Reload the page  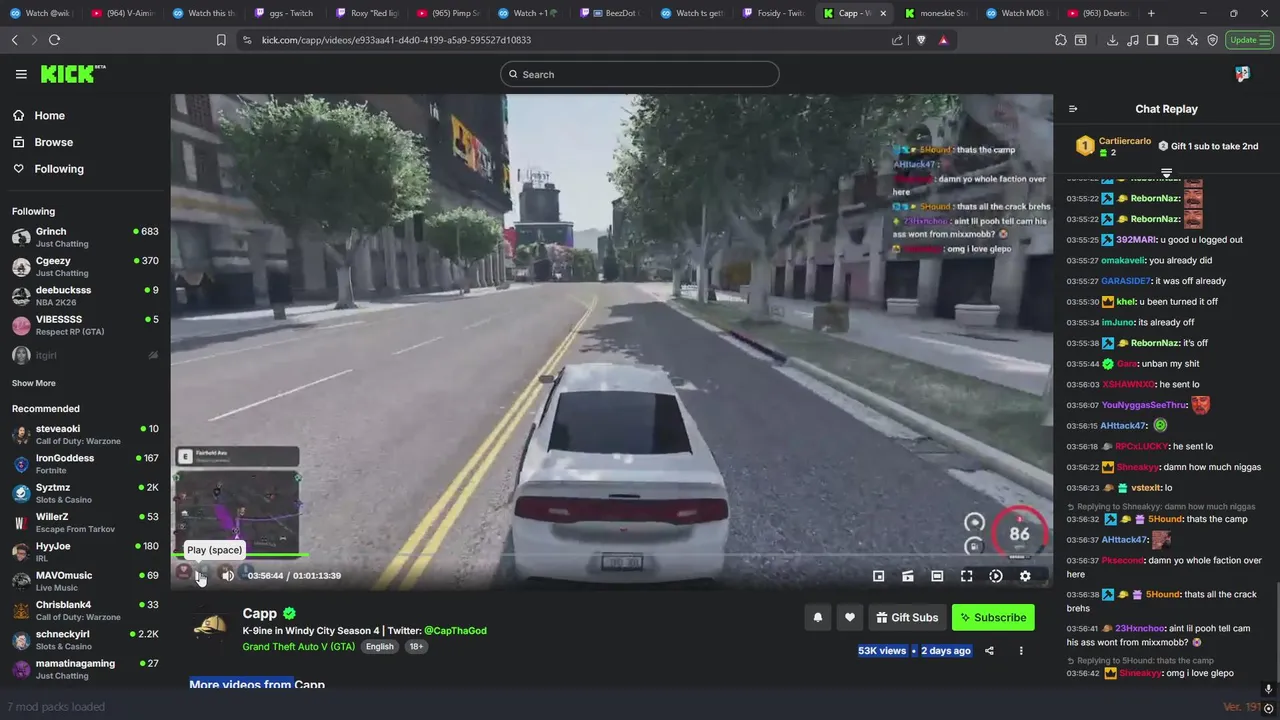[x=54, y=40]
